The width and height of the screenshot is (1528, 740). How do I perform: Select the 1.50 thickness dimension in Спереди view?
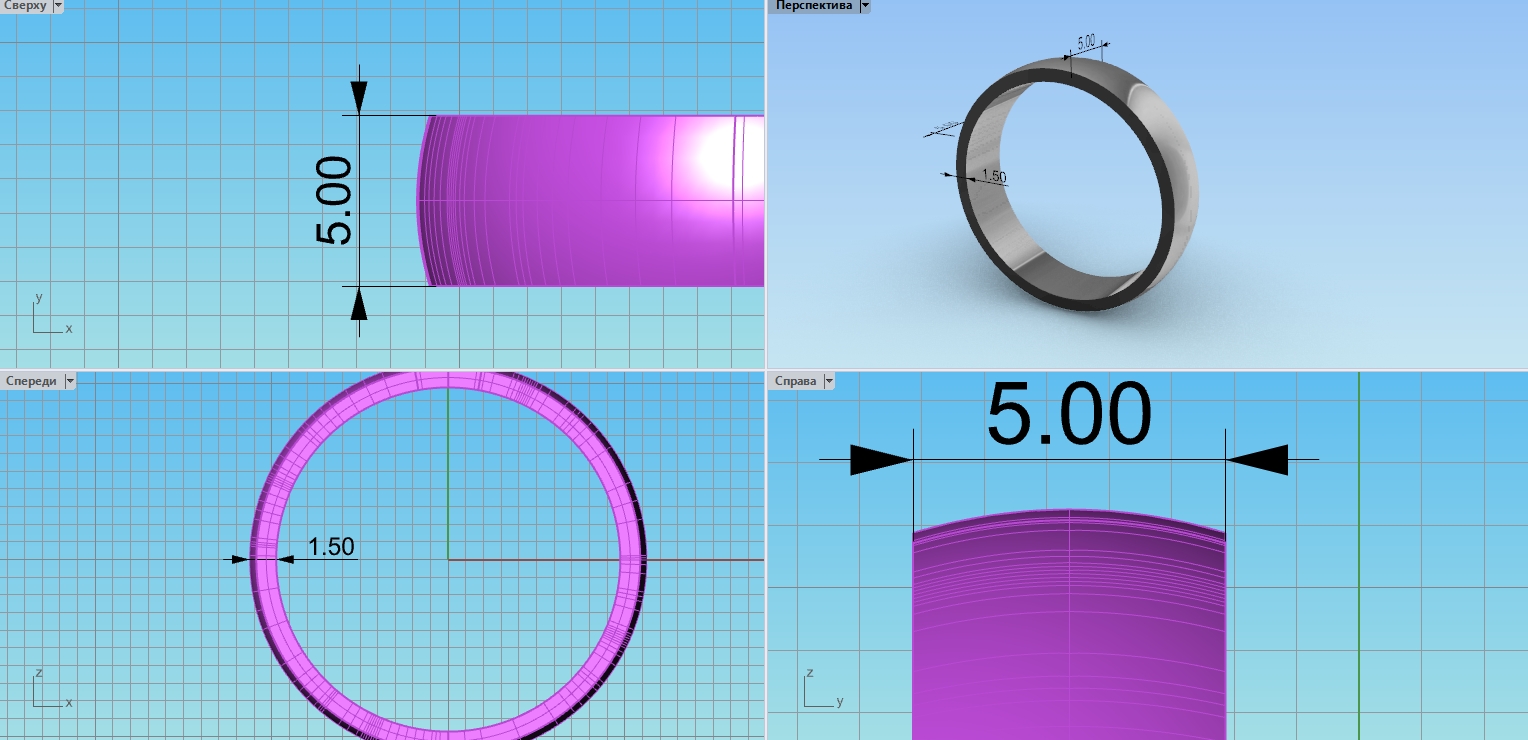[331, 547]
